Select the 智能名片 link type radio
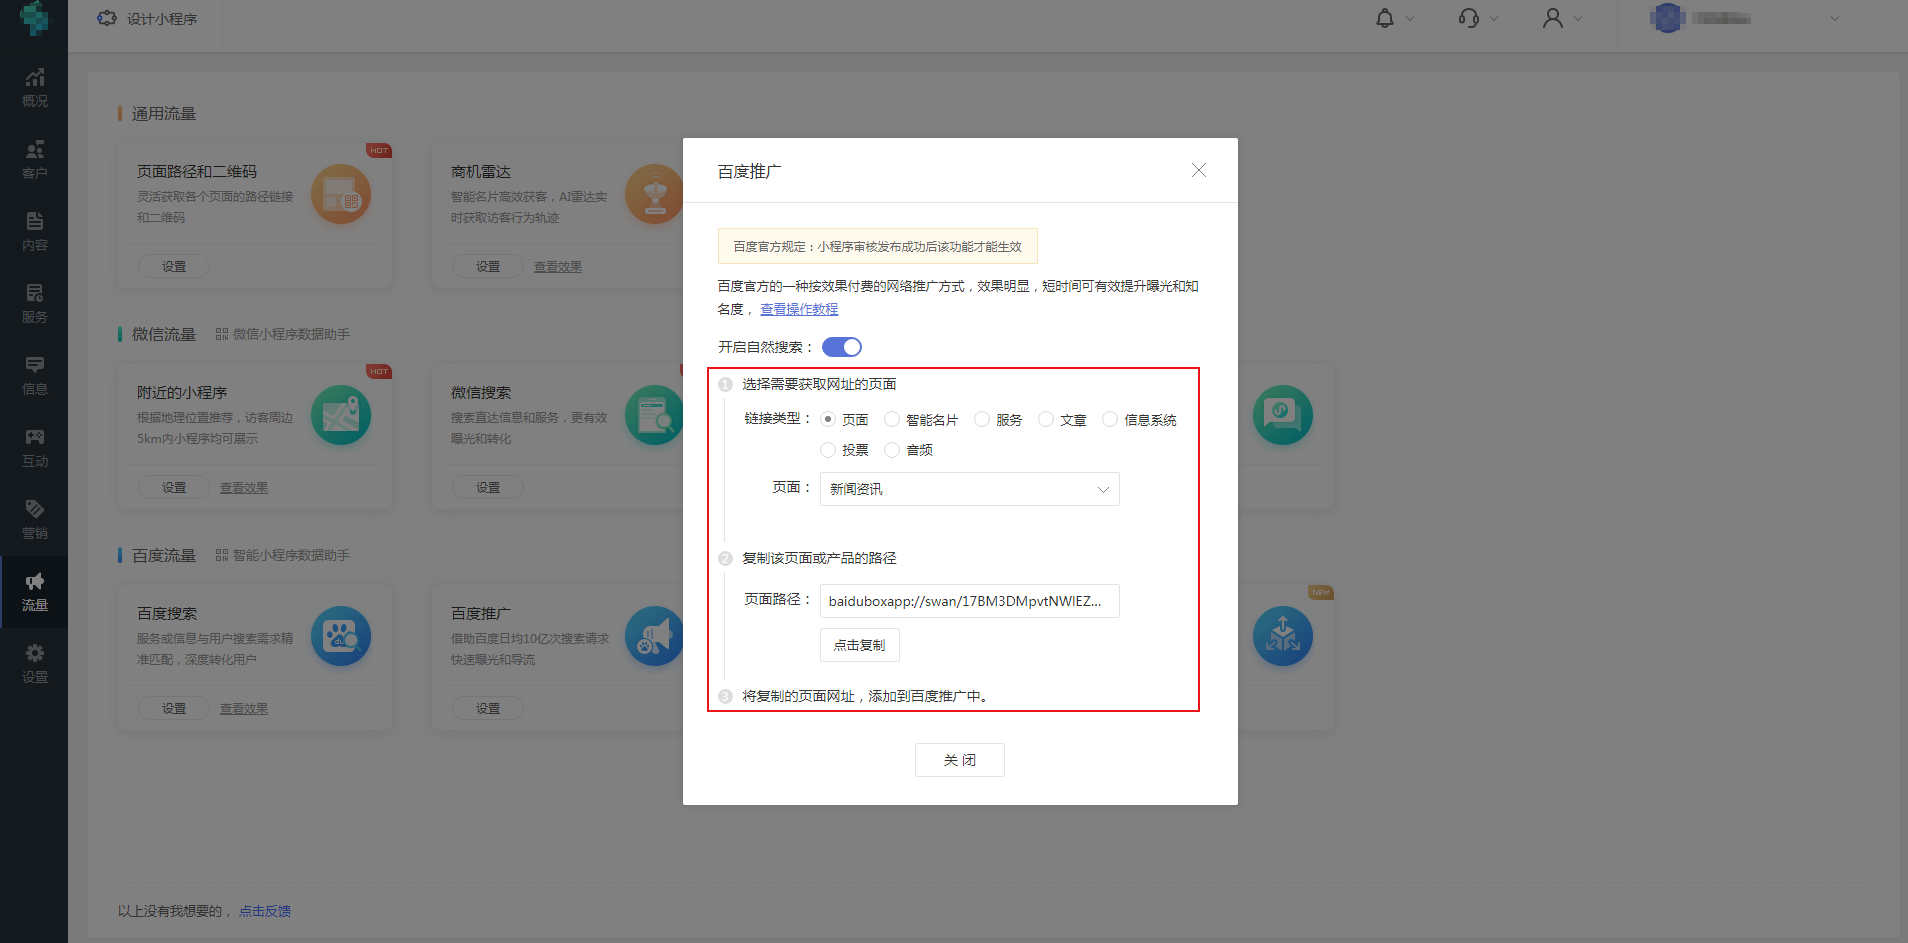 pyautogui.click(x=892, y=419)
